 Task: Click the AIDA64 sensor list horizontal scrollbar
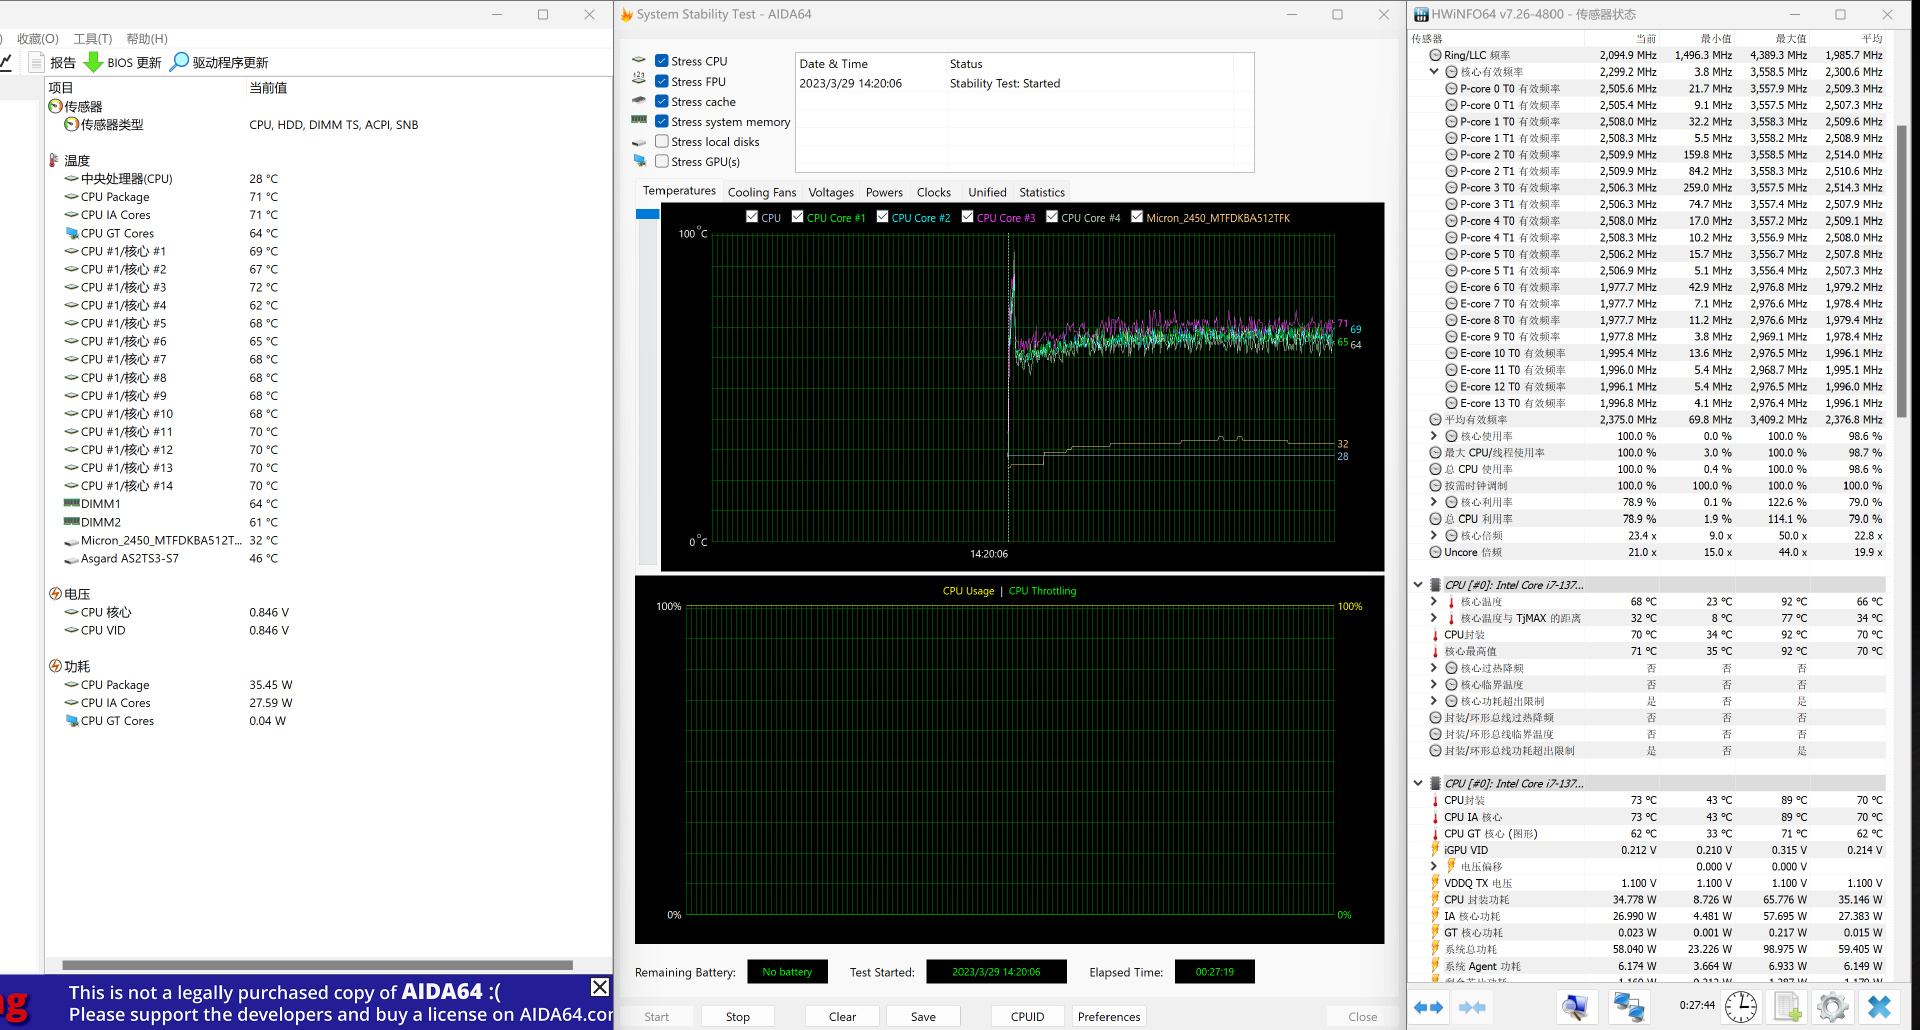pos(317,965)
